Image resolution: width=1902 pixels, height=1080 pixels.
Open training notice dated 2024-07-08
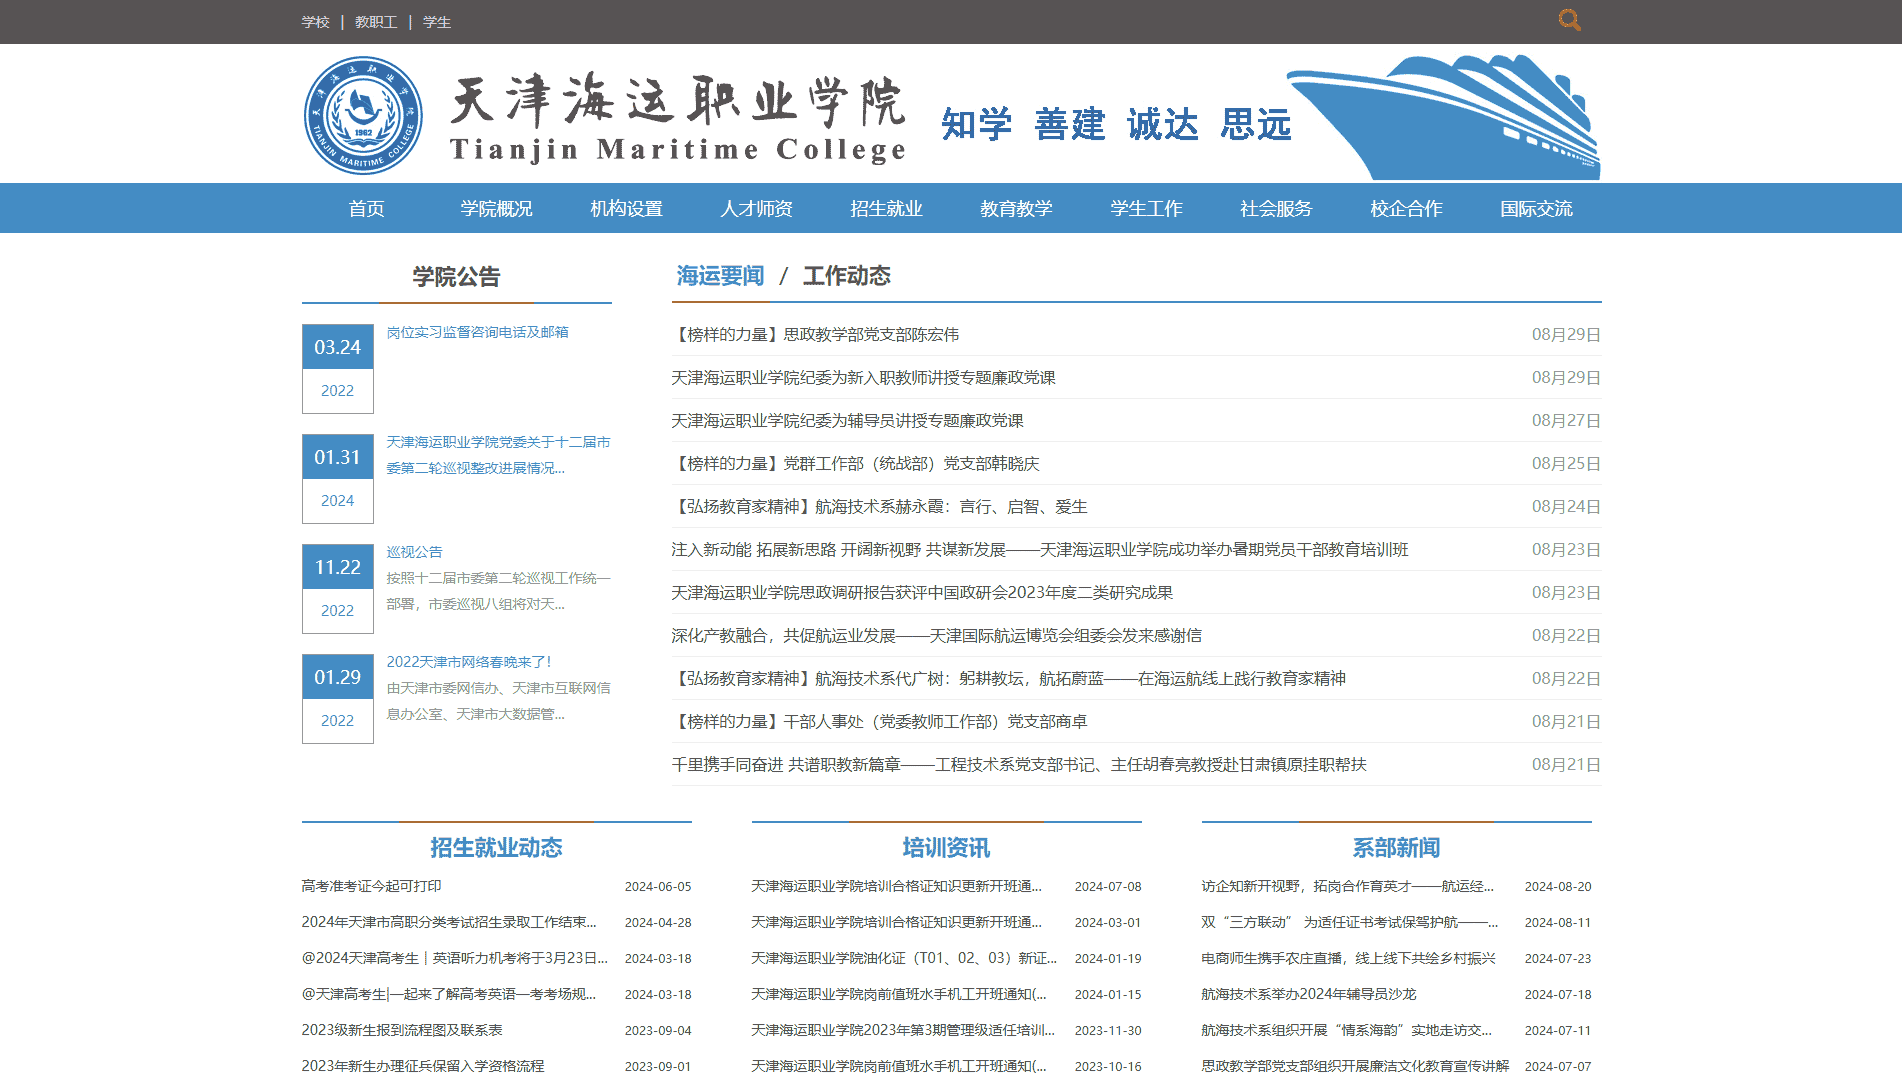(897, 886)
